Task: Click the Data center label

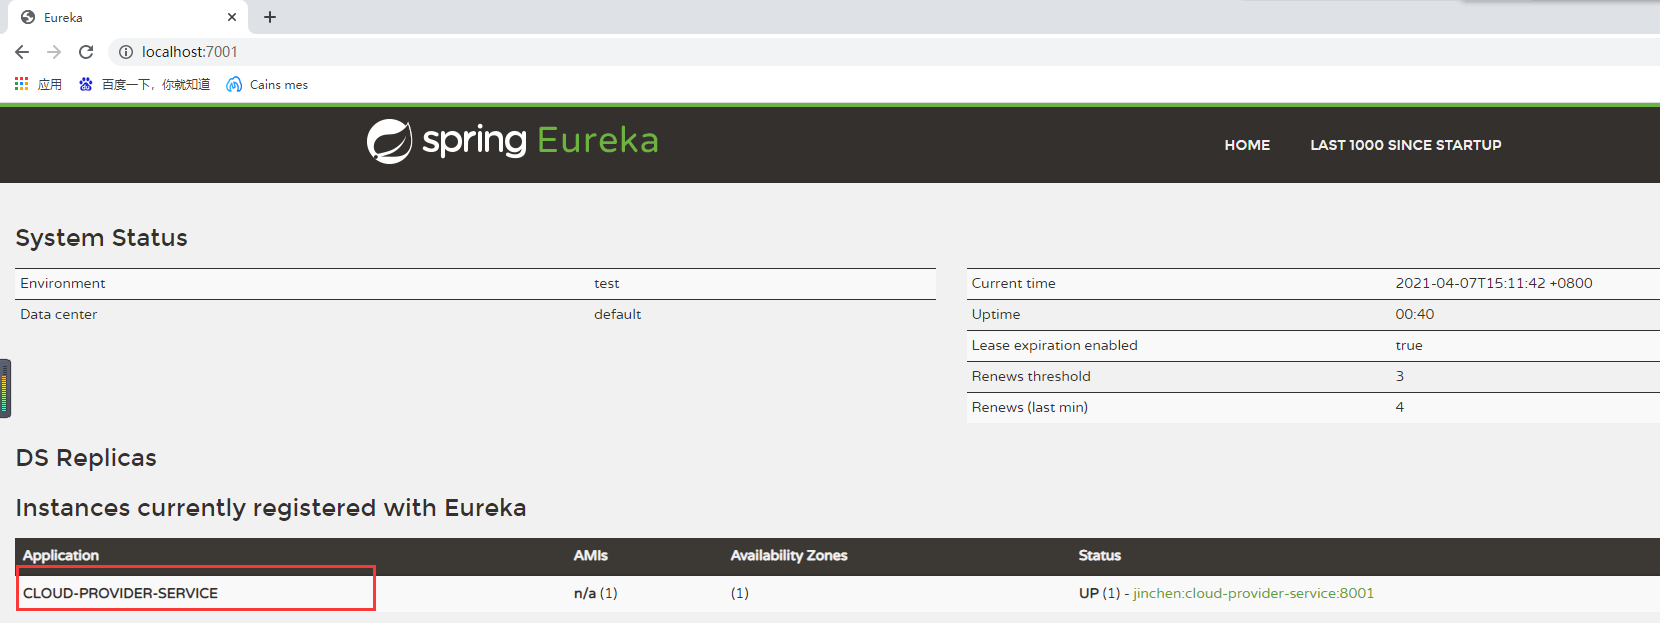Action: pos(59,314)
